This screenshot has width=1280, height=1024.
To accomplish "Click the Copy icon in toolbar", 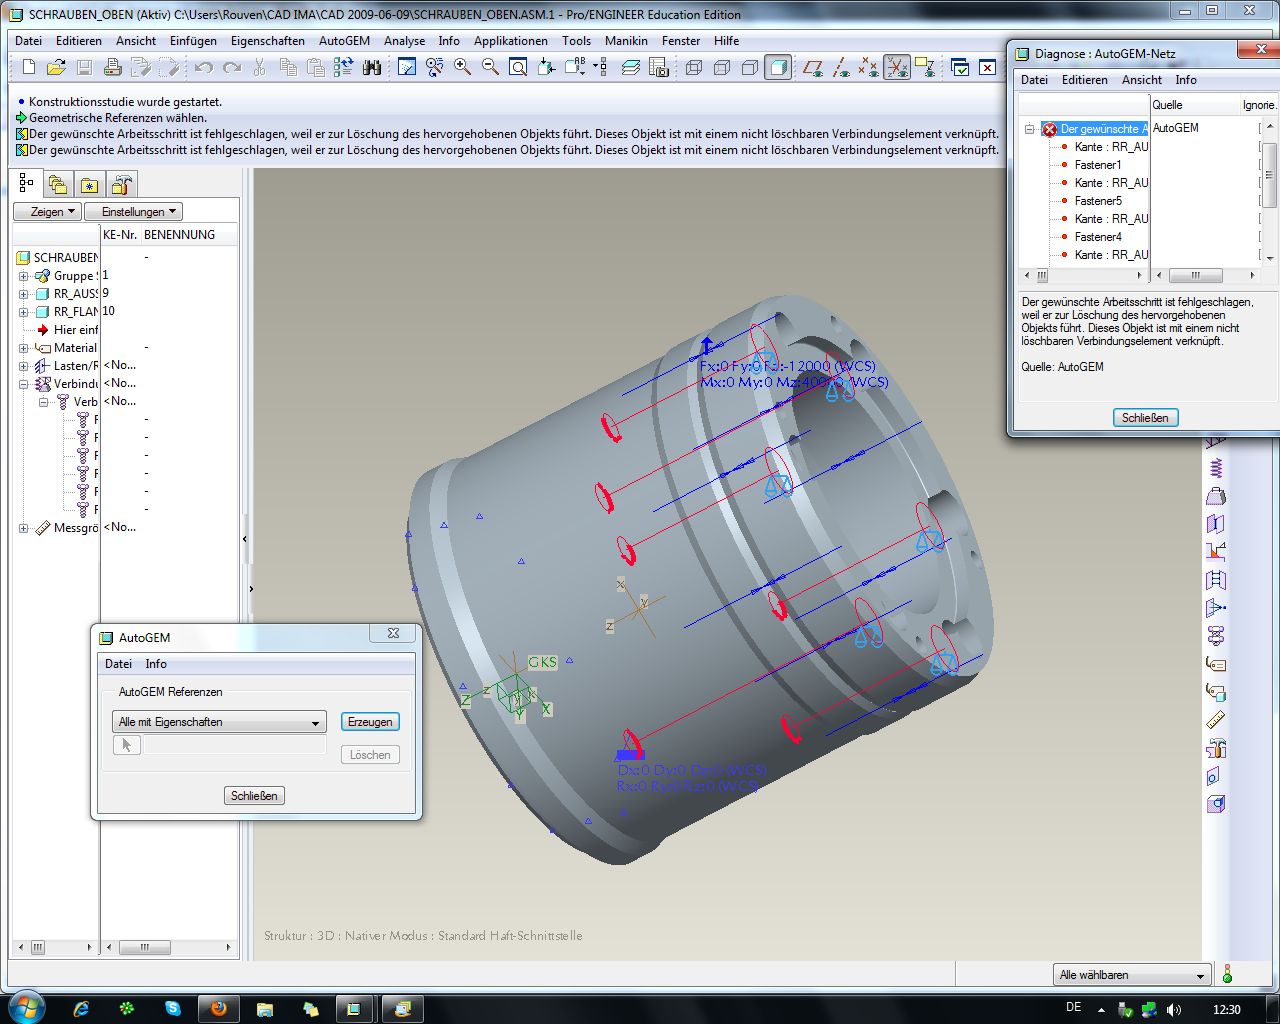I will (288, 67).
